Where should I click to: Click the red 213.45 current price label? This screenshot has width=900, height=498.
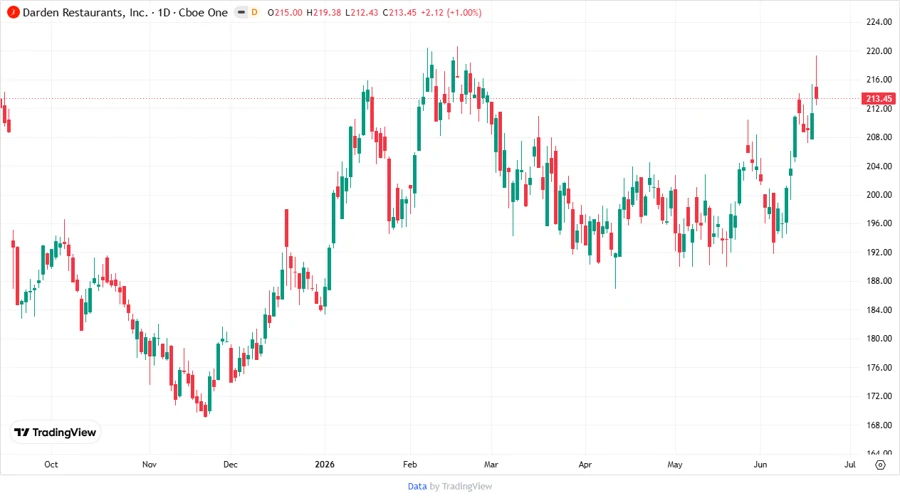[879, 99]
